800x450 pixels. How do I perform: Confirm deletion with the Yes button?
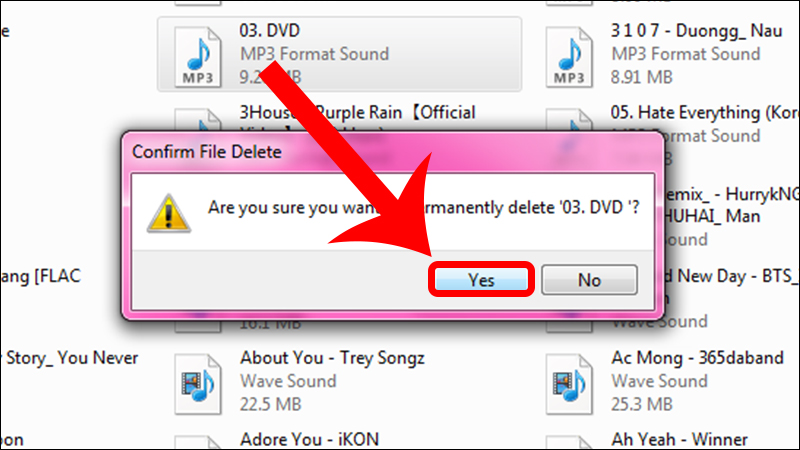pos(481,280)
